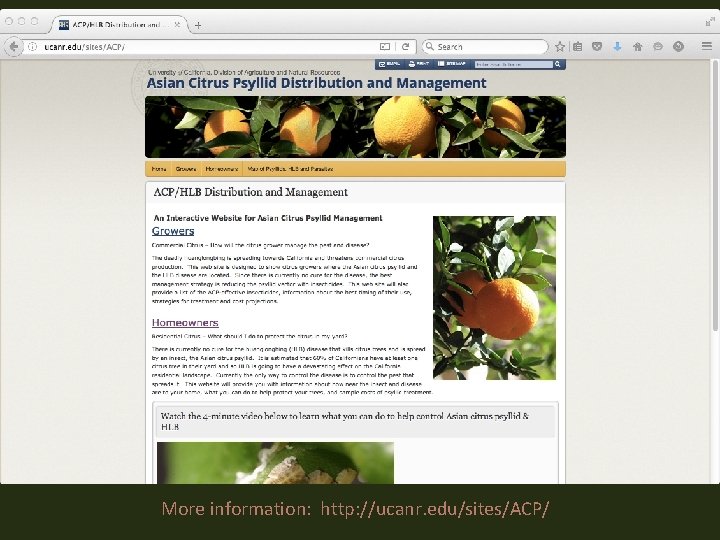Image resolution: width=720 pixels, height=540 pixels.
Task: Follow the Homeowners heading link
Action: coord(185,323)
